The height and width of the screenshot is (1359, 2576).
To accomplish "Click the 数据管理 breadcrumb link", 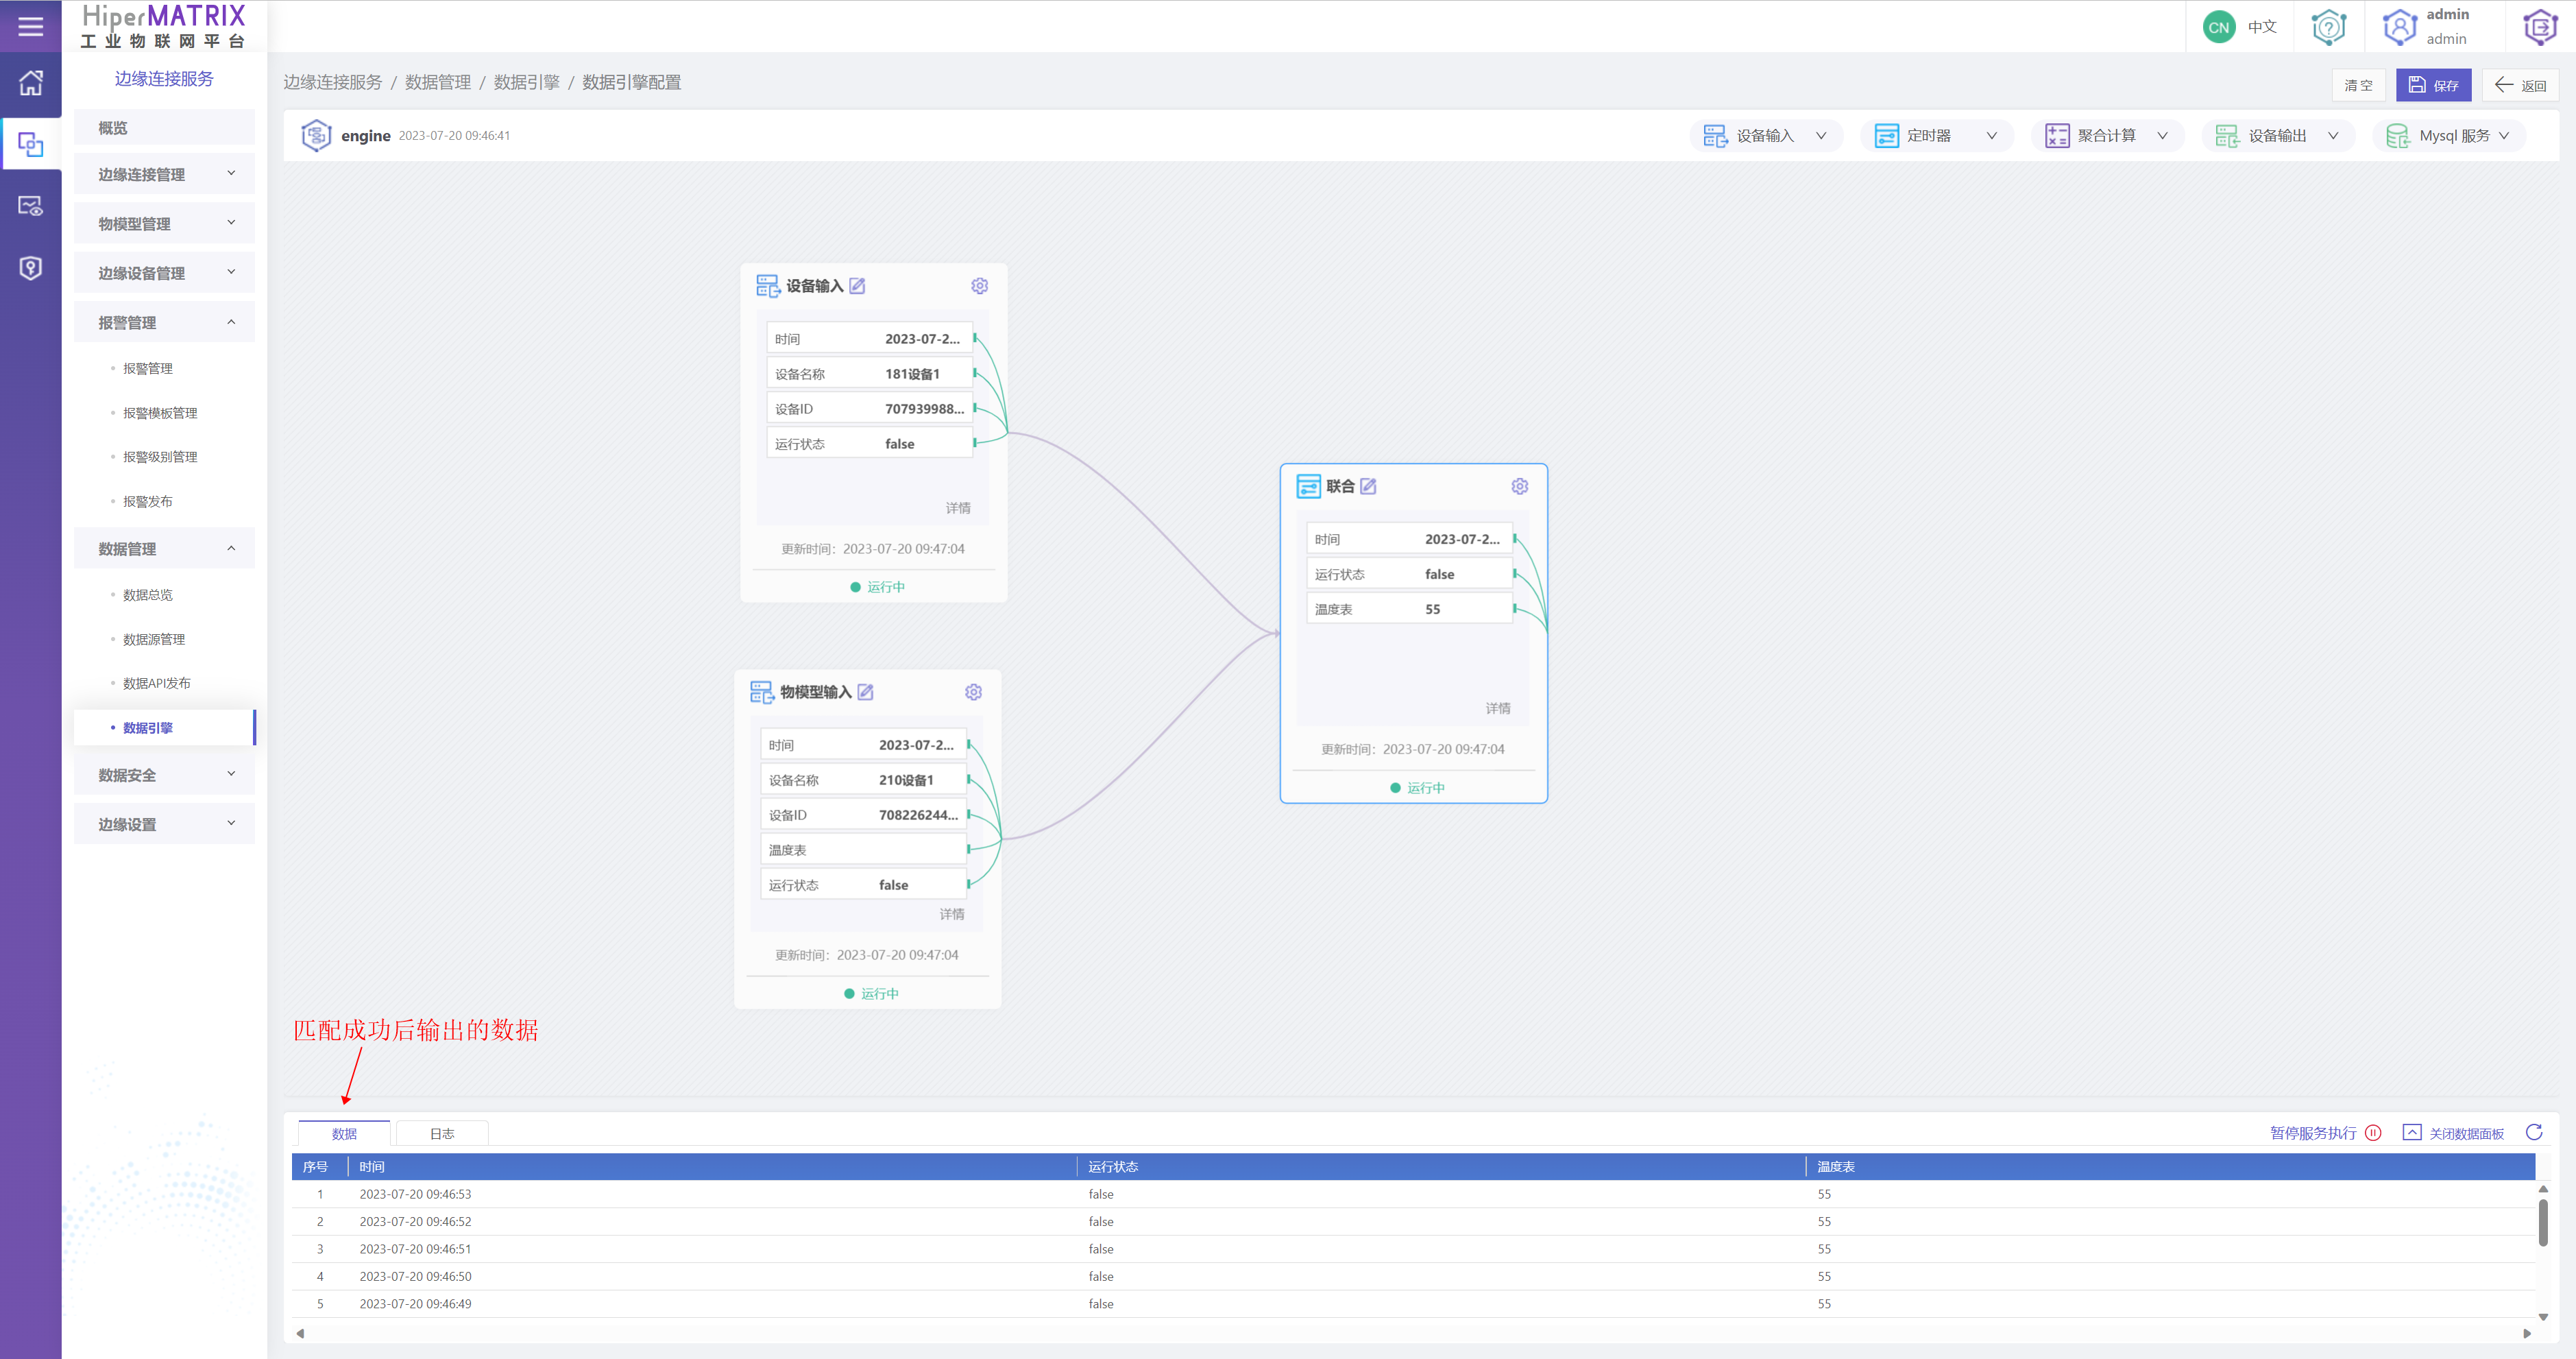I will pyautogui.click(x=437, y=82).
